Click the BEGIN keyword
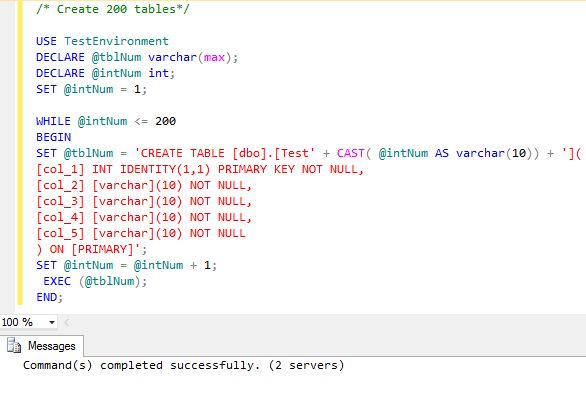 pos(53,137)
